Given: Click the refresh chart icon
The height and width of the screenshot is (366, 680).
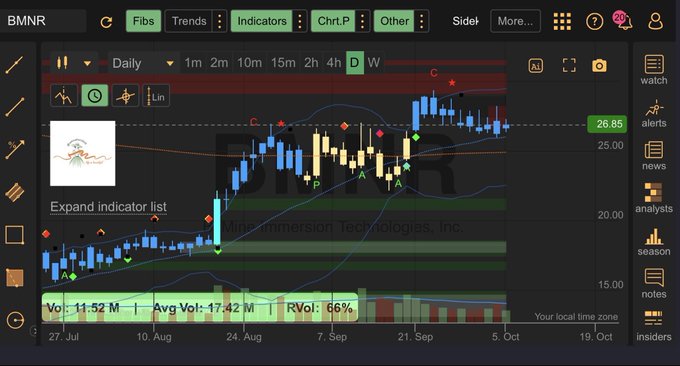Looking at the screenshot, I should tap(106, 22).
